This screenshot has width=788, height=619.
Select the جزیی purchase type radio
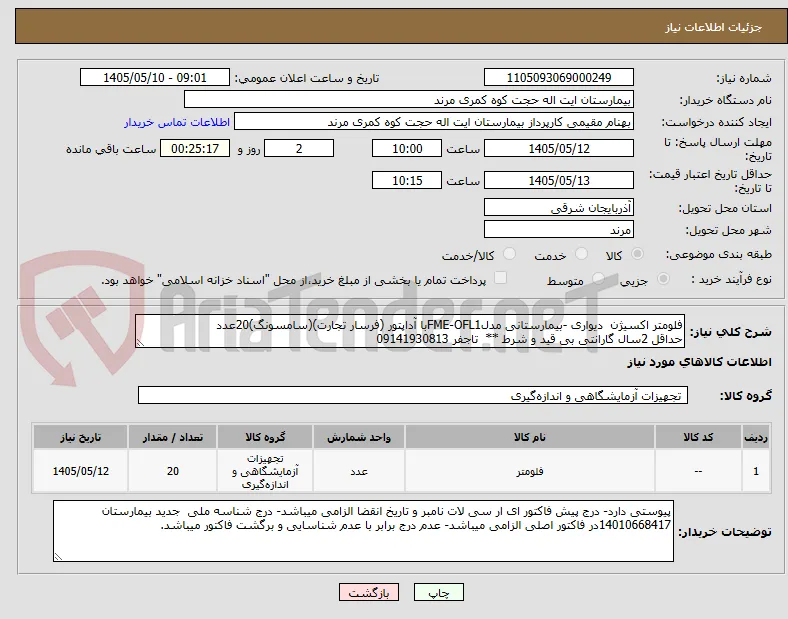tap(663, 279)
